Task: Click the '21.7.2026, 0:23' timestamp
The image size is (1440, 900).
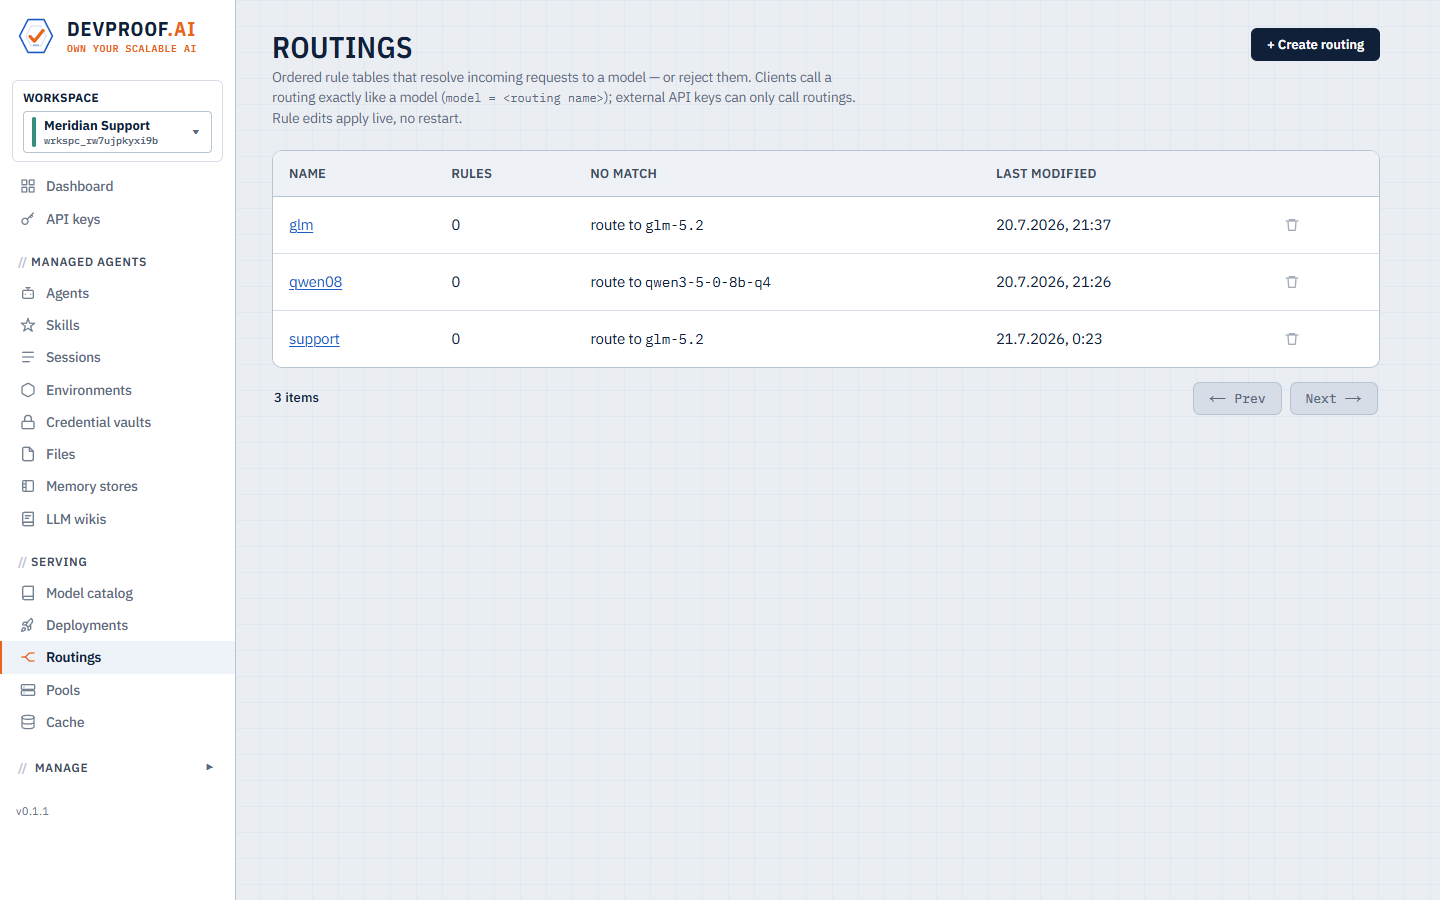Action: tap(1049, 339)
